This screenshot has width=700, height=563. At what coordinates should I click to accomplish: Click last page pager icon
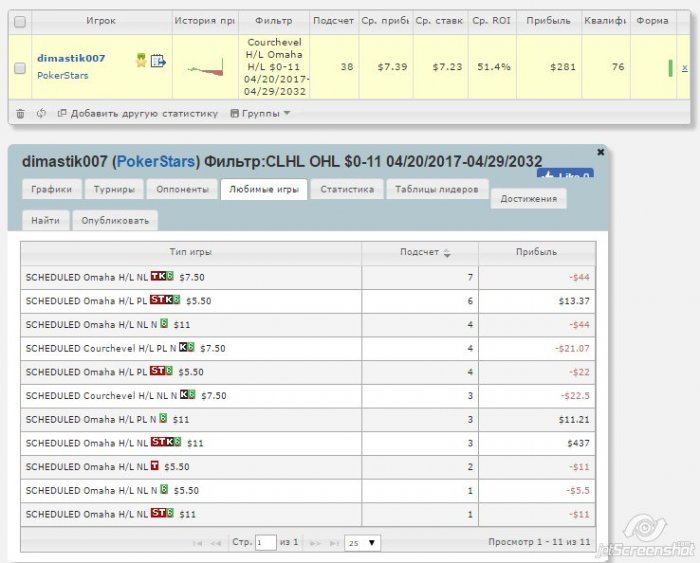pos(334,543)
